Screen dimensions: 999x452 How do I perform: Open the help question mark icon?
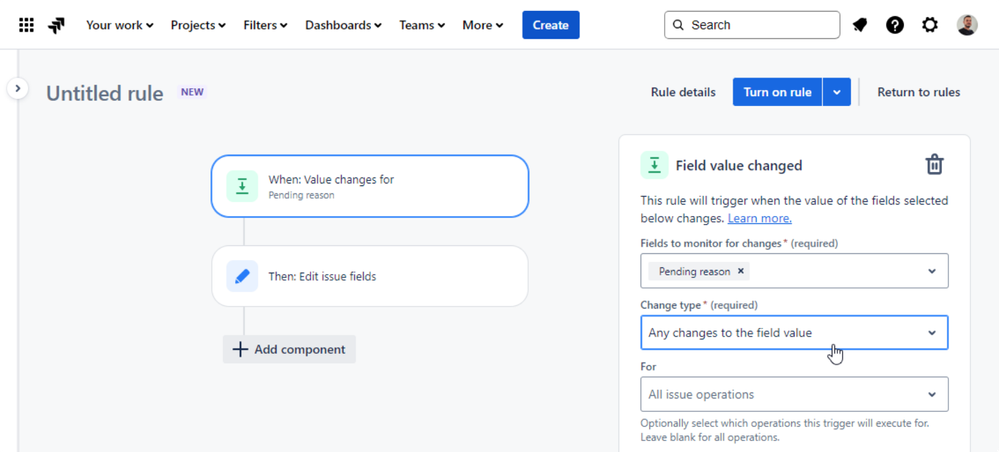point(895,25)
